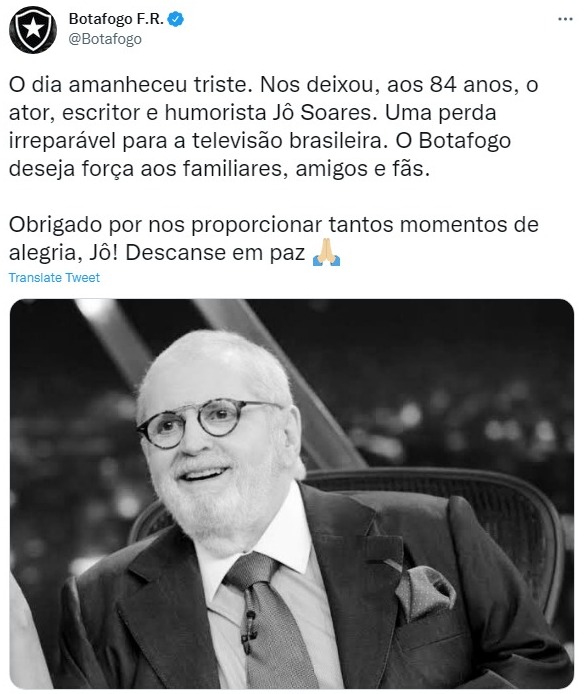Open the Botafogo F.R. display name
The image size is (586, 694).
point(116,19)
